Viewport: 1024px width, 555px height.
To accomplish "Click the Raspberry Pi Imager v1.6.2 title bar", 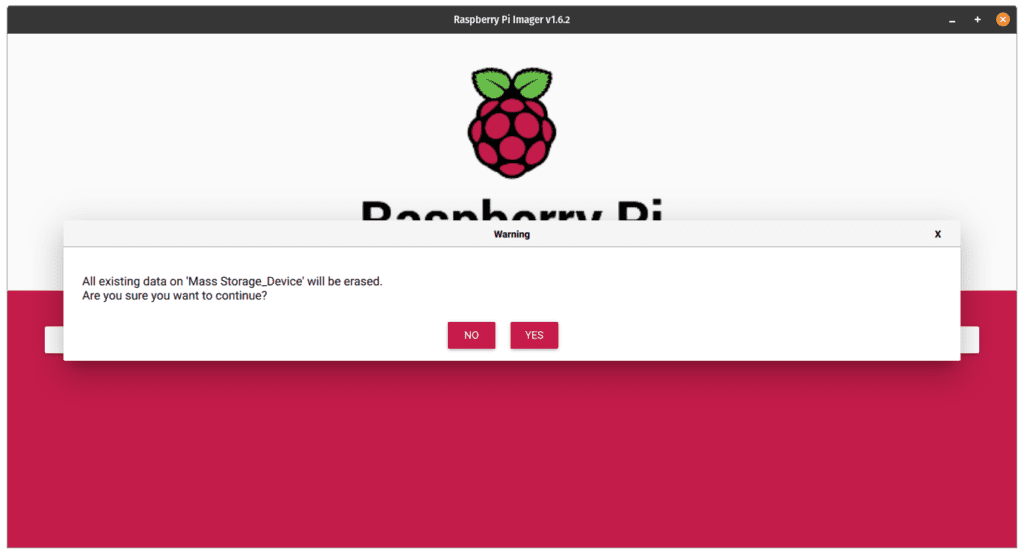I will pos(511,20).
